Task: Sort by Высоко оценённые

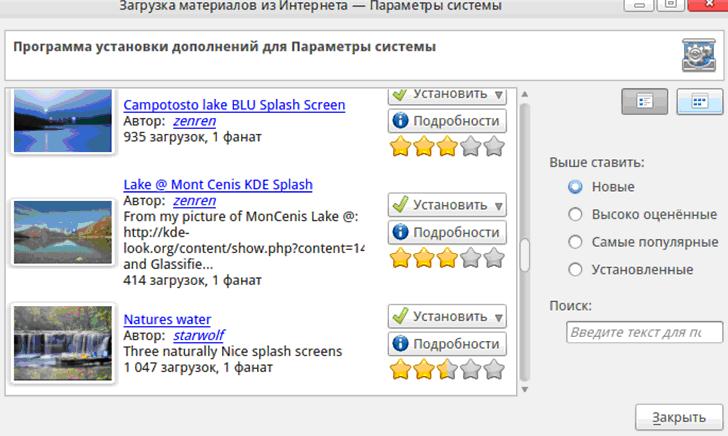Action: point(575,214)
